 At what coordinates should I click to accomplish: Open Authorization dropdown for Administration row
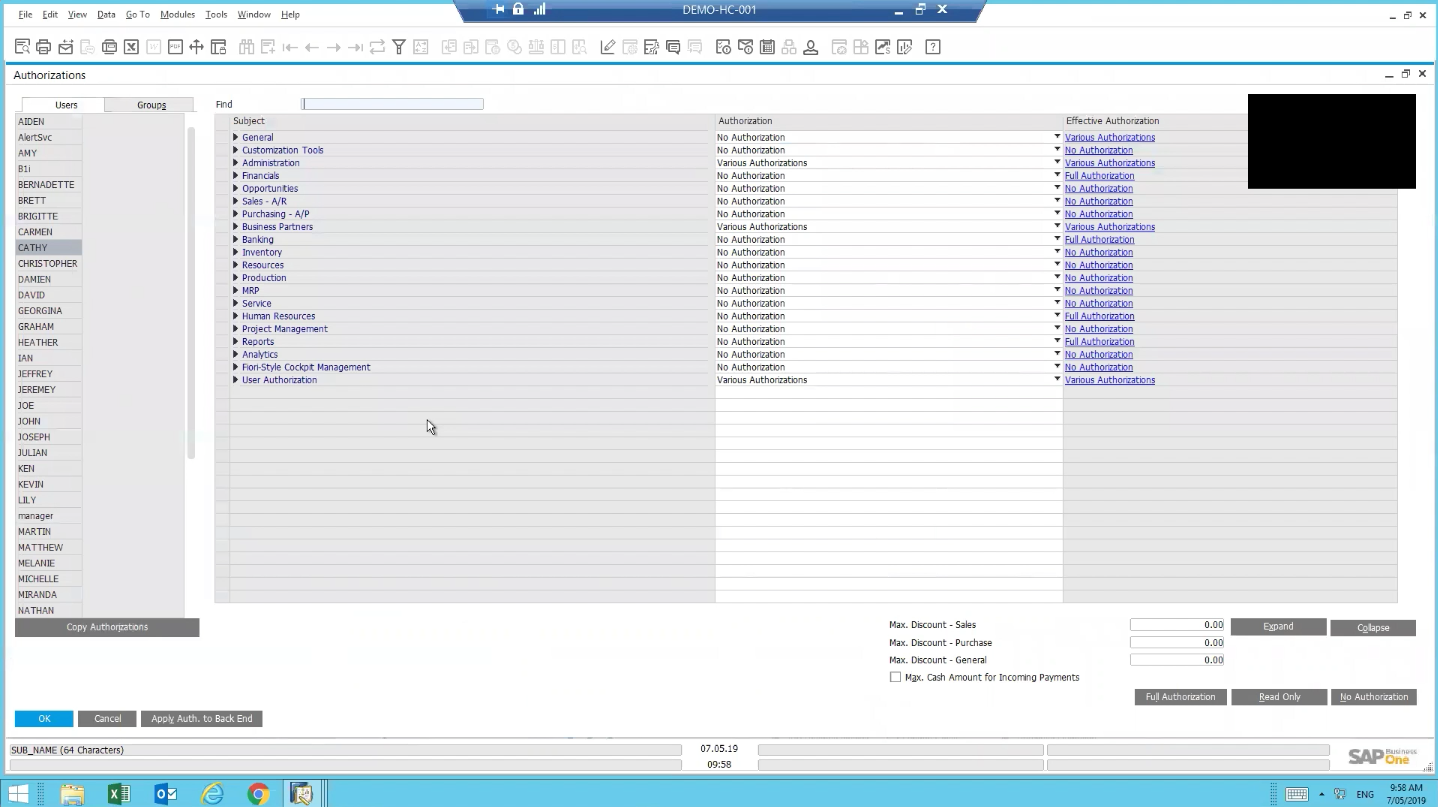point(1057,163)
